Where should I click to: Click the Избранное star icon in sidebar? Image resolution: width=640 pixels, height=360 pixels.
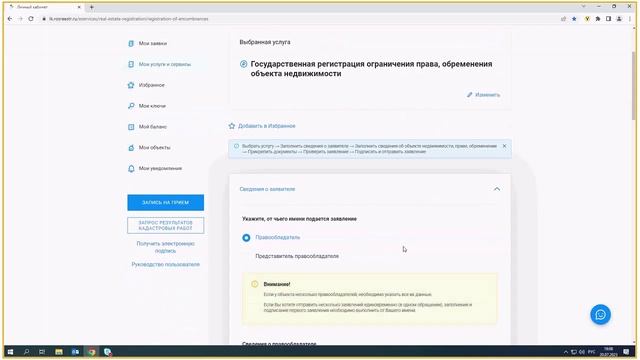(131, 85)
